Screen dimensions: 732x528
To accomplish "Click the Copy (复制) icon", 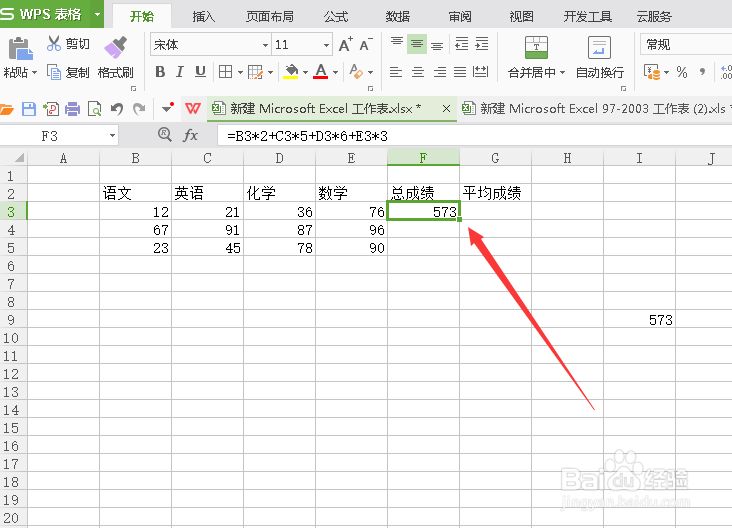I will tap(54, 72).
